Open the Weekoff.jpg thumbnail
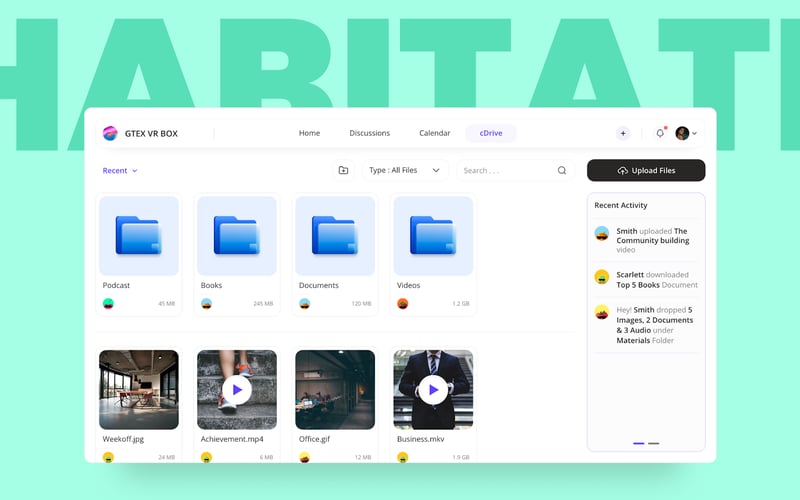 pyautogui.click(x=139, y=389)
